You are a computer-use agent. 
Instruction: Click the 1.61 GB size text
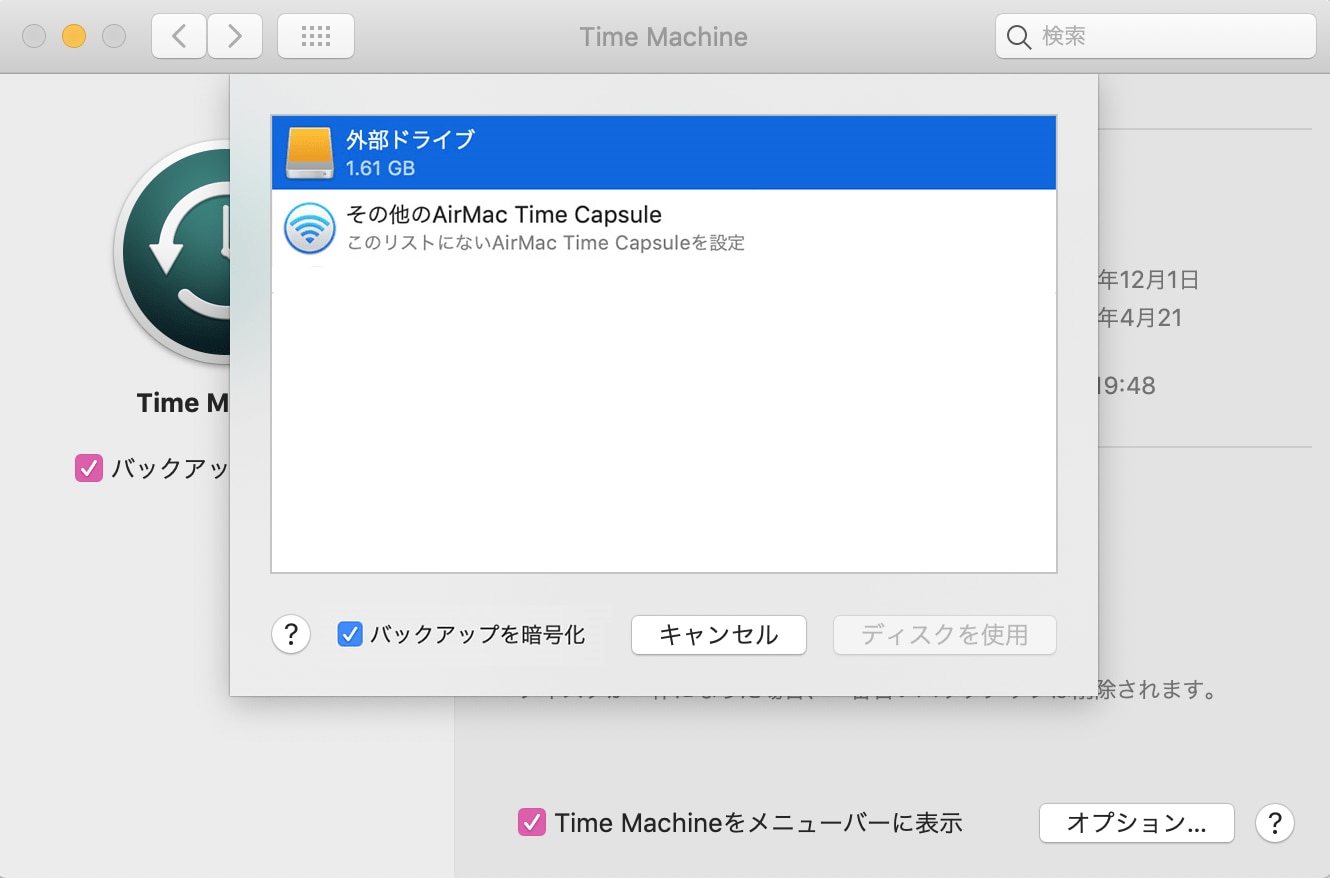point(380,168)
